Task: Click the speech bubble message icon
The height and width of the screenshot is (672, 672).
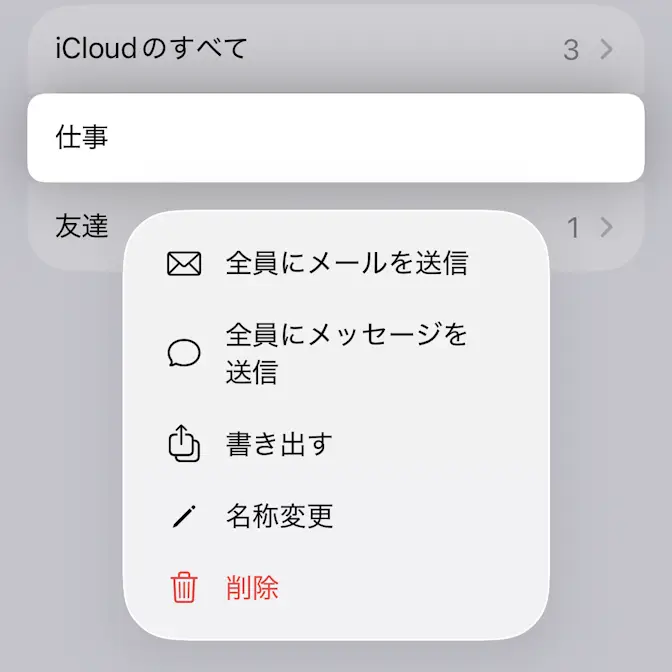Action: coord(184,353)
